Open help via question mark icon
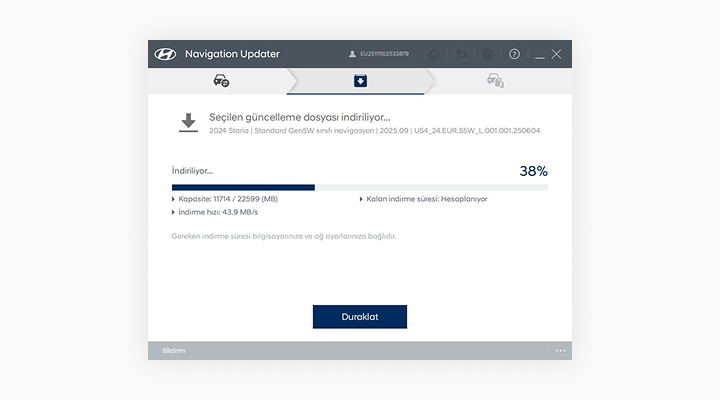 [x=514, y=54]
